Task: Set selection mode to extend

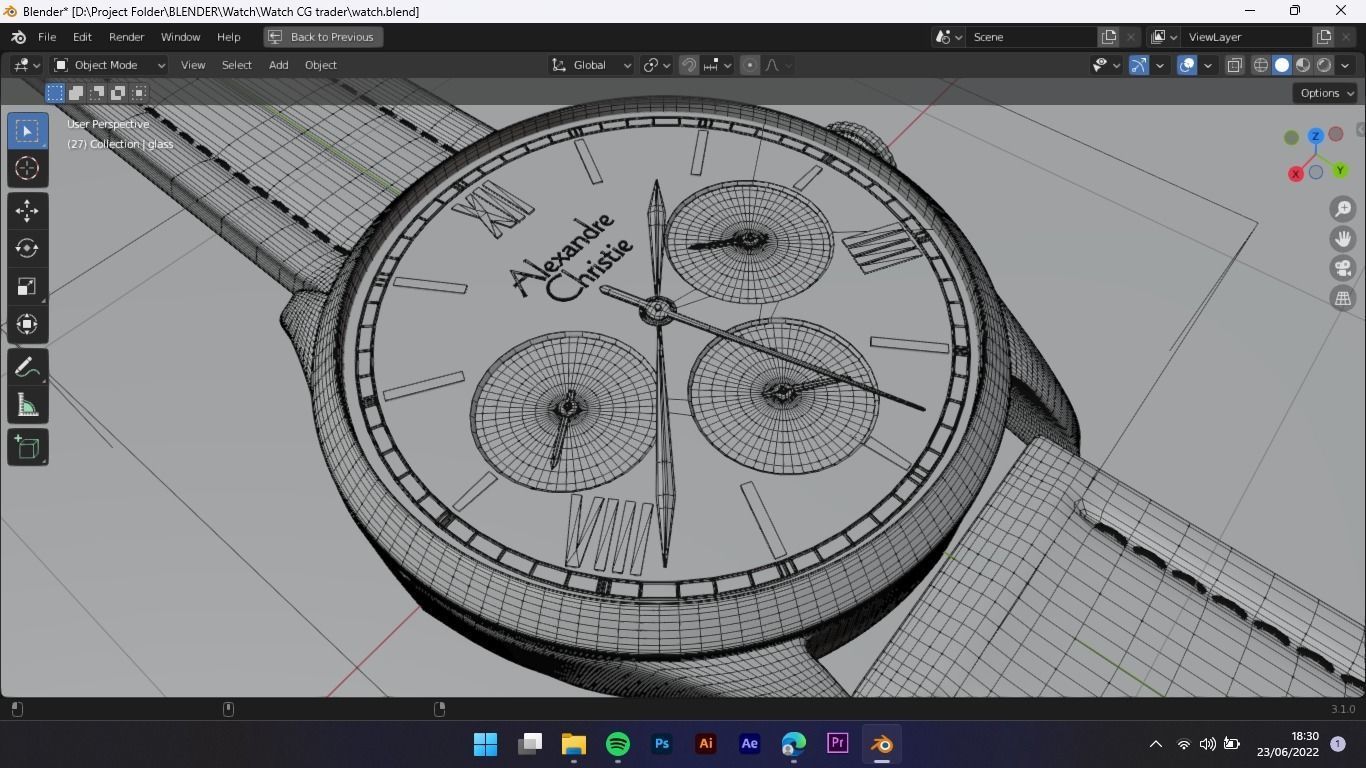Action: tap(76, 93)
